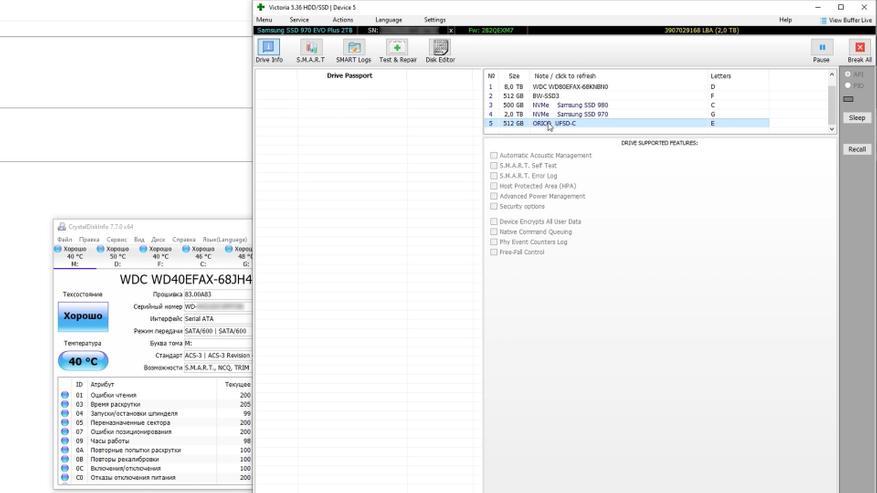Click the Sleep button
The width and height of the screenshot is (877, 493).
pos(857,118)
